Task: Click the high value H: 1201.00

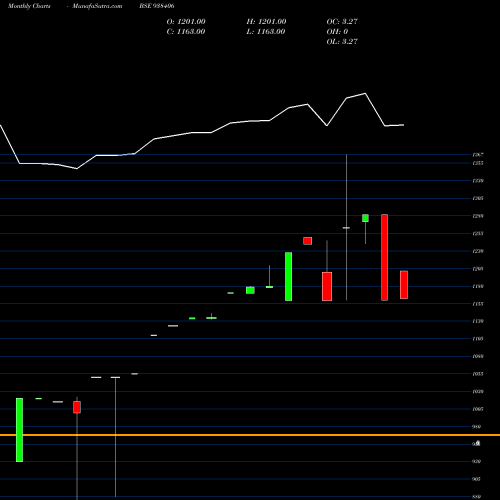Action: pos(266,22)
